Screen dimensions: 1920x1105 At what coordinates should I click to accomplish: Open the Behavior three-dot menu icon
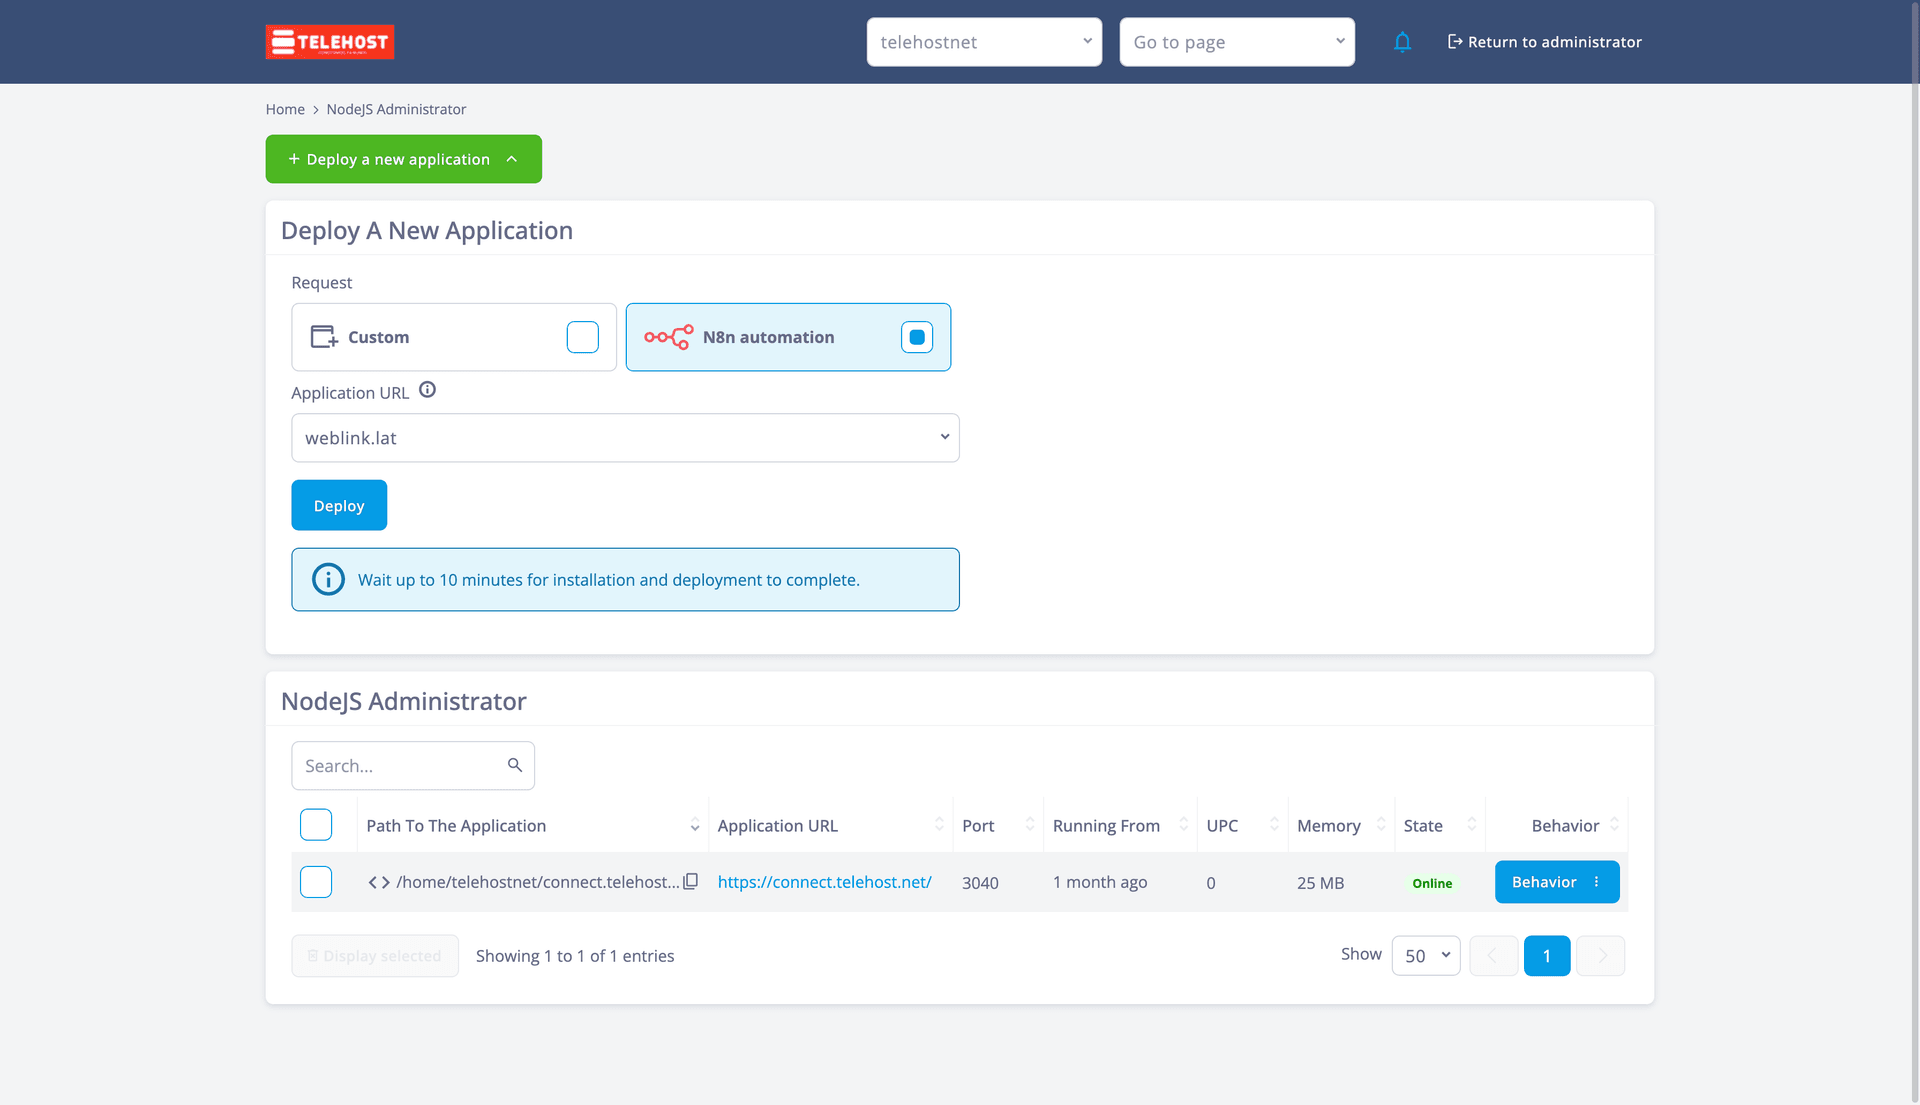pyautogui.click(x=1596, y=882)
